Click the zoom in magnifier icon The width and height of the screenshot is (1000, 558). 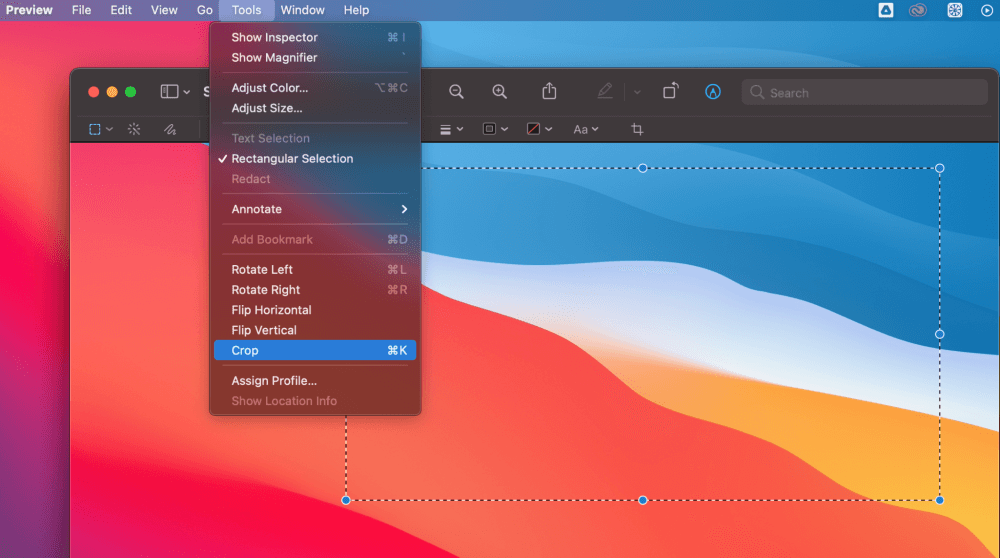(500, 92)
